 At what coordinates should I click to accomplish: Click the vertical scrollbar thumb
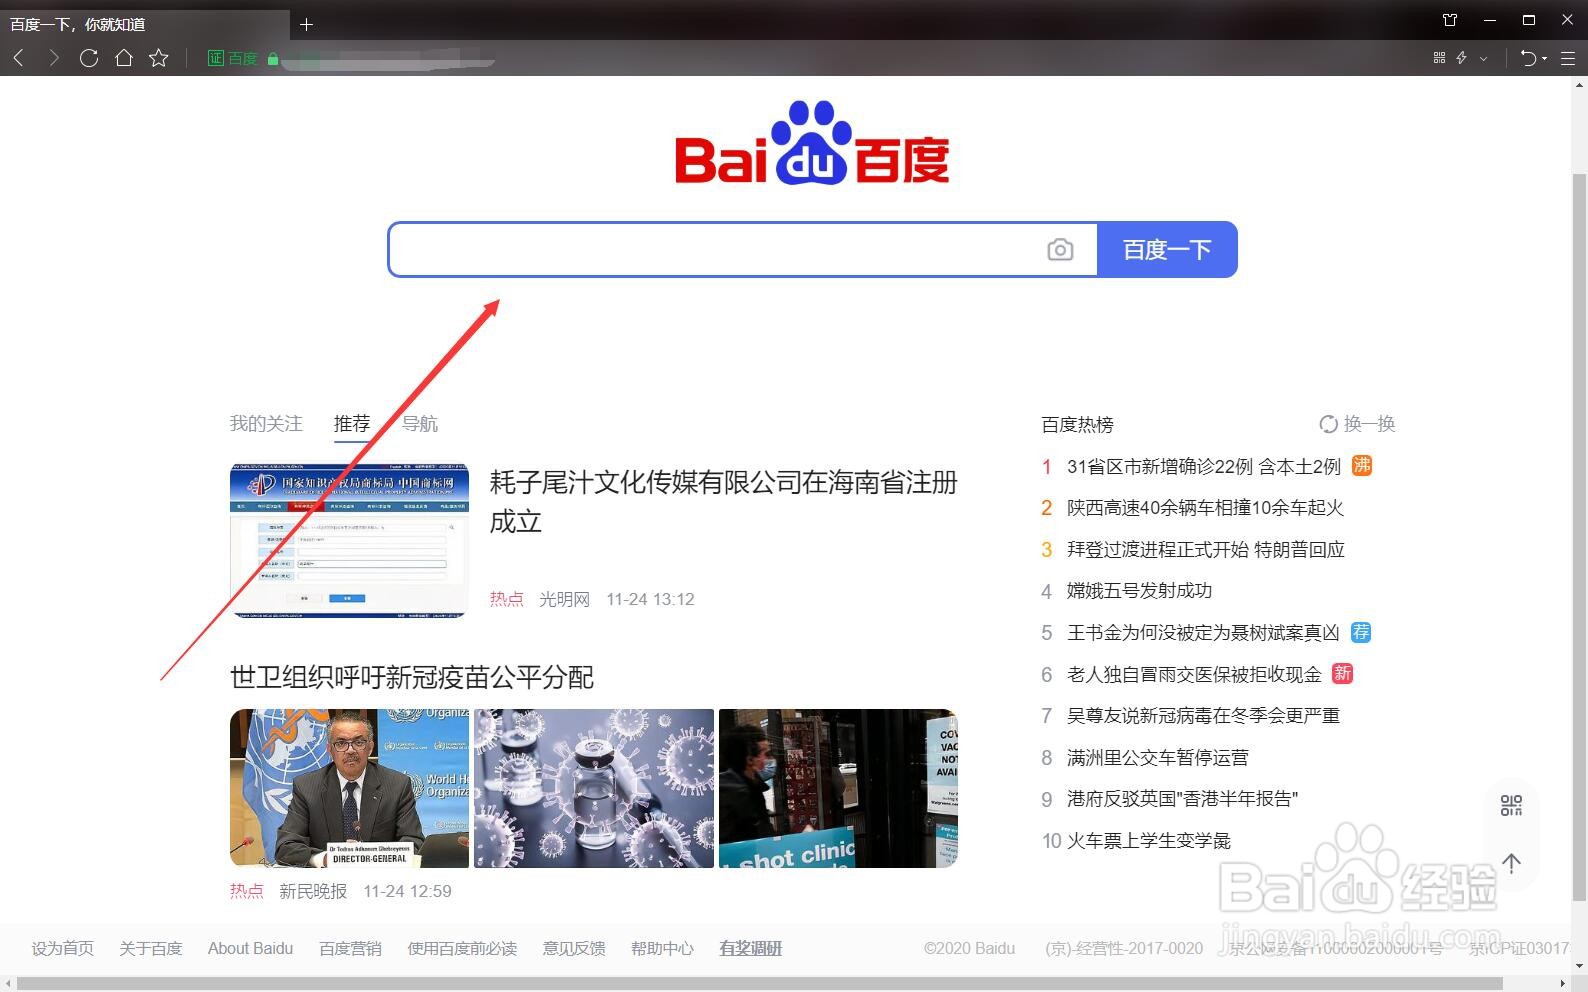click(1580, 535)
